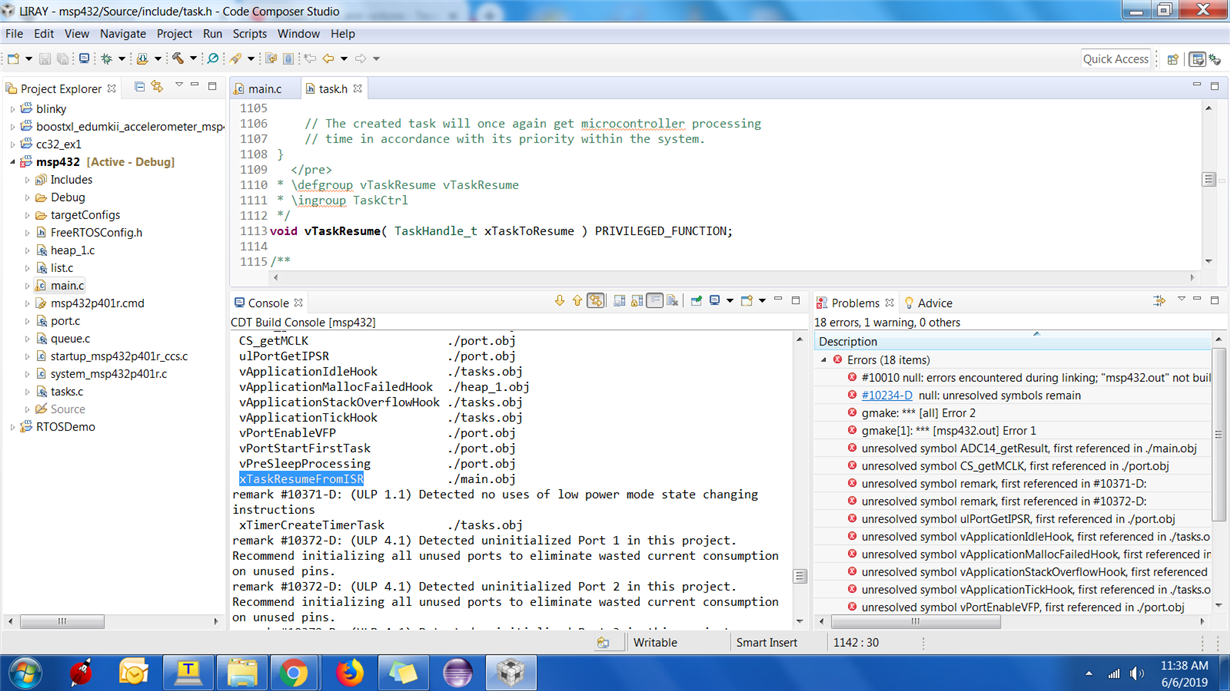Click the Back navigation yellow arrow
The width and height of the screenshot is (1230, 691).
328,59
